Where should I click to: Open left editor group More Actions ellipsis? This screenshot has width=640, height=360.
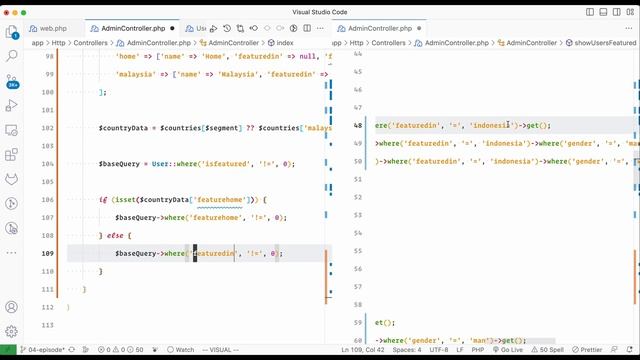click(x=320, y=28)
